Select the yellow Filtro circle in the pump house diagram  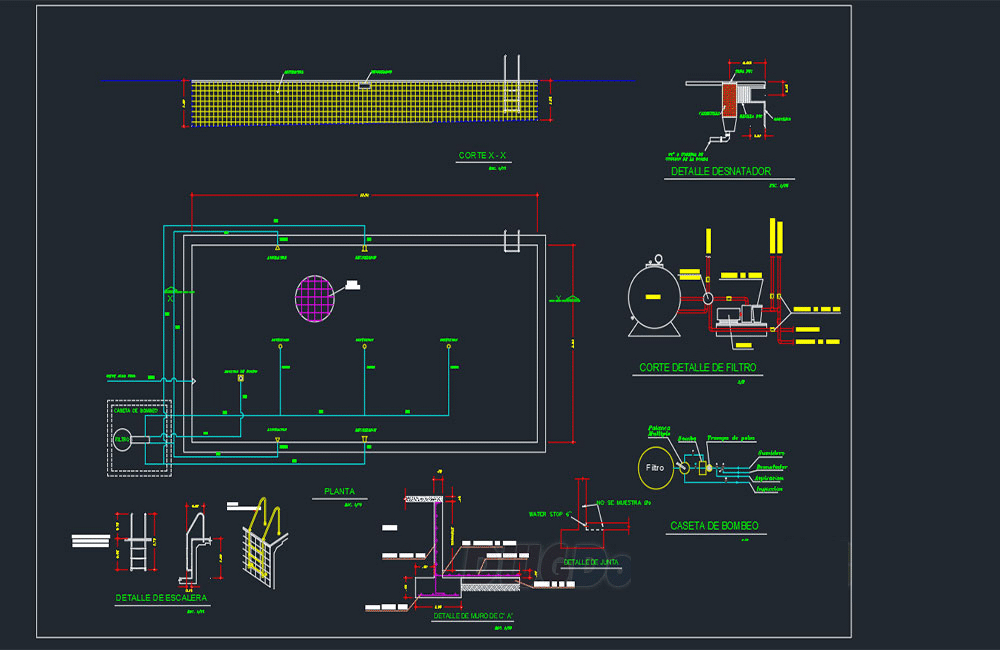(656, 468)
